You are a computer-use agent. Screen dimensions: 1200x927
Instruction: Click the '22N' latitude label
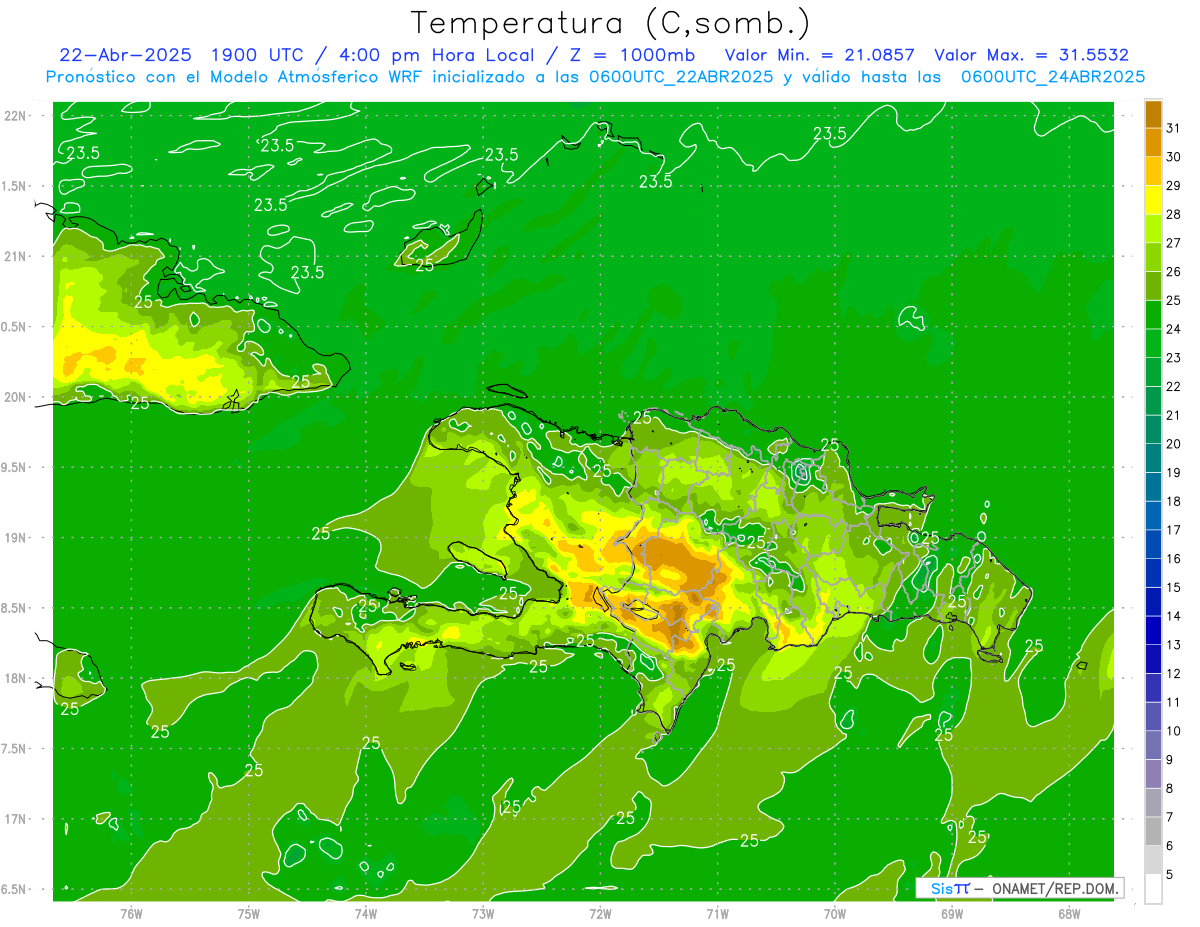(x=15, y=115)
